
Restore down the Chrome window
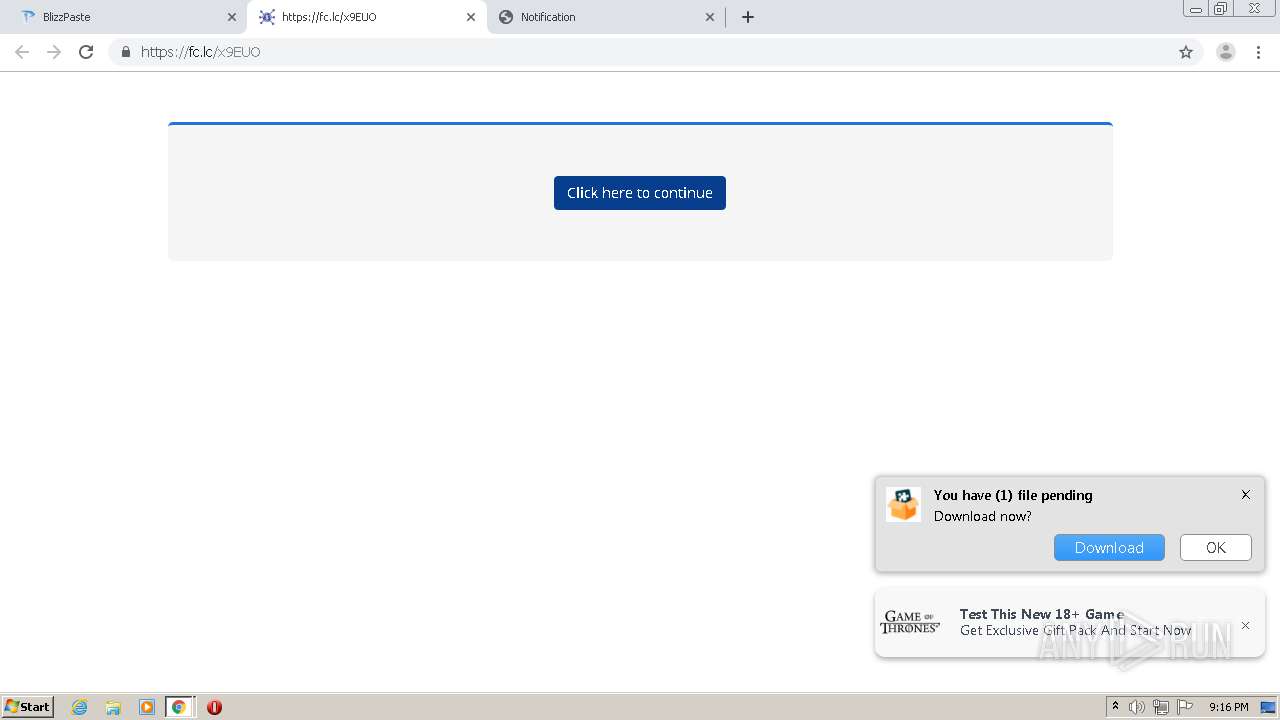click(x=1221, y=9)
